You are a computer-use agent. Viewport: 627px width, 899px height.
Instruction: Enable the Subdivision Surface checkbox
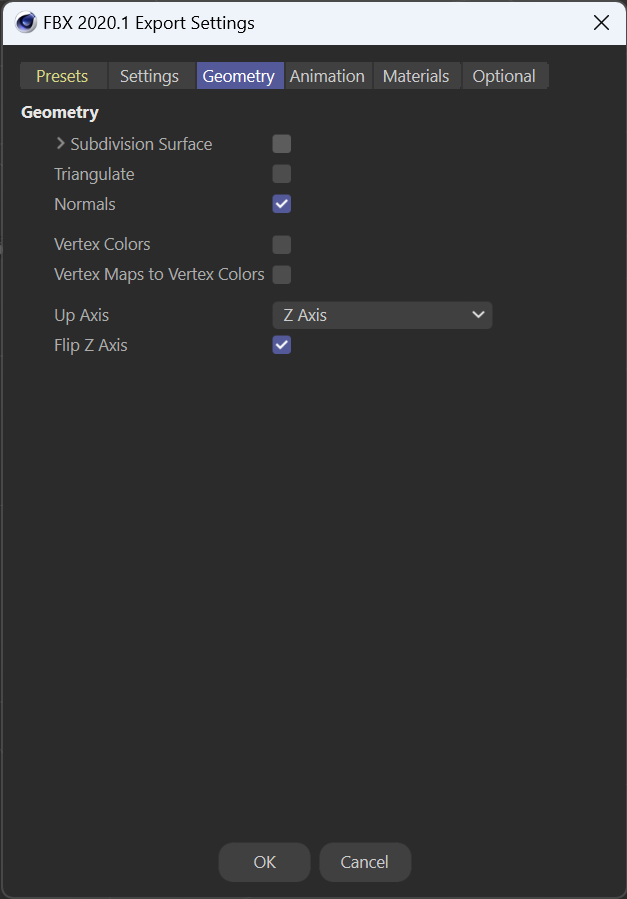(x=281, y=144)
